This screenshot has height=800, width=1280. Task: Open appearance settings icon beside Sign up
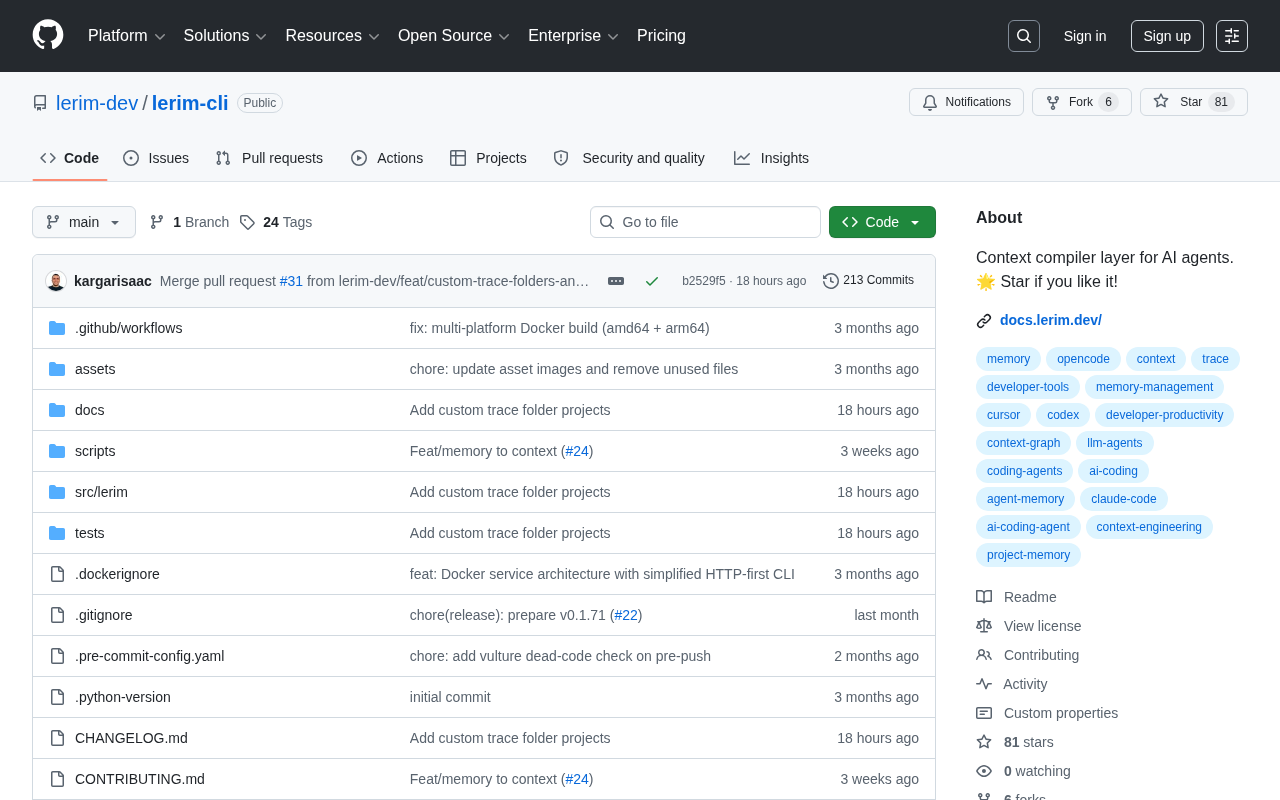point(1232,36)
